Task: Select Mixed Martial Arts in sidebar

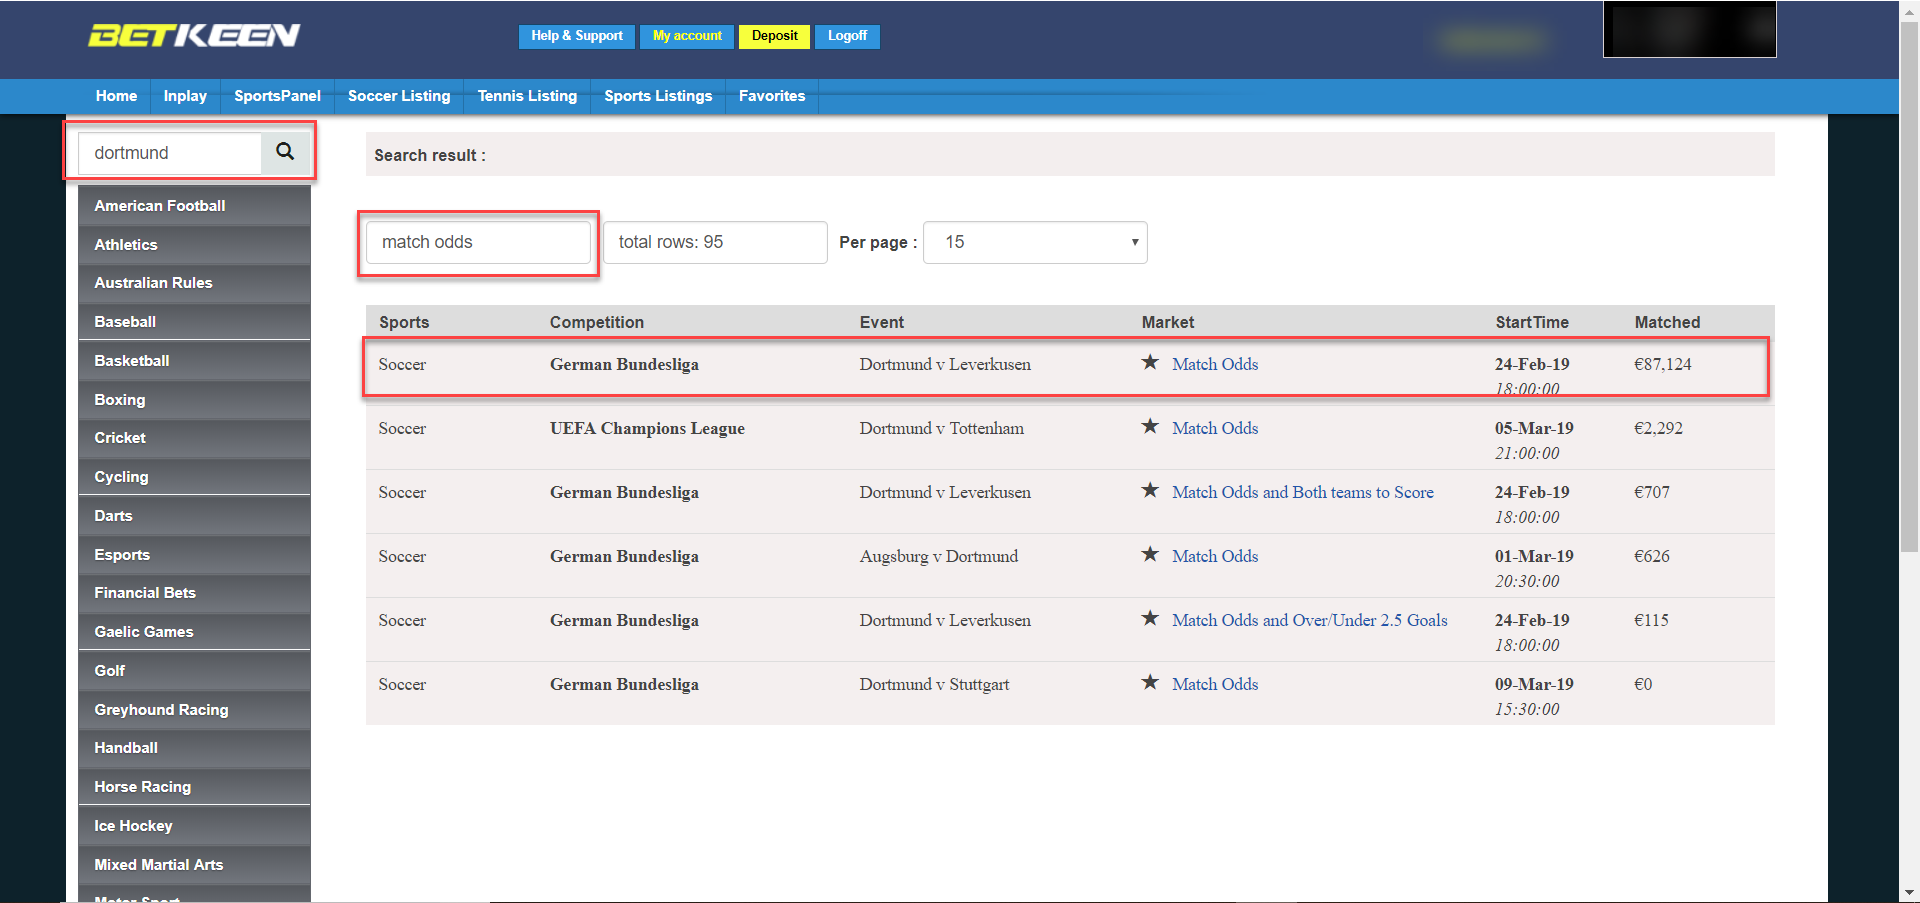Action: 194,865
